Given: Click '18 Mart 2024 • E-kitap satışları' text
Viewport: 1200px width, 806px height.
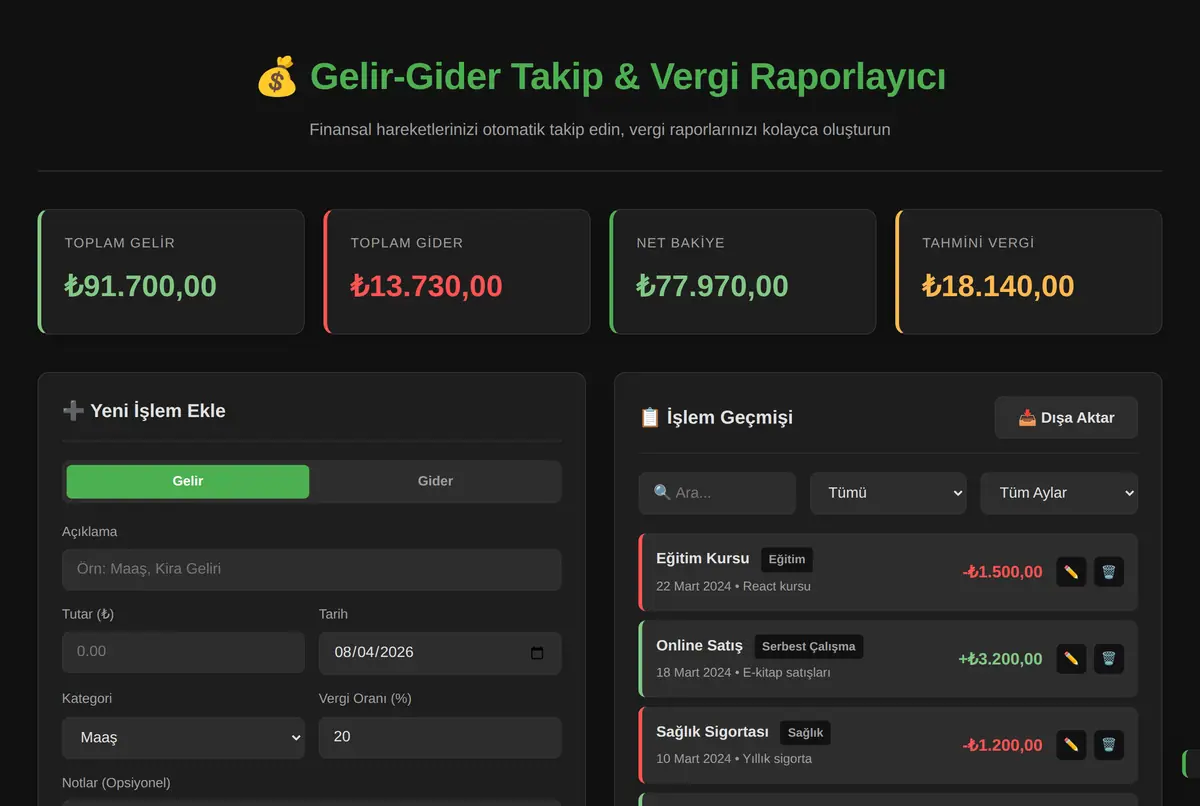Looking at the screenshot, I should tap(743, 672).
